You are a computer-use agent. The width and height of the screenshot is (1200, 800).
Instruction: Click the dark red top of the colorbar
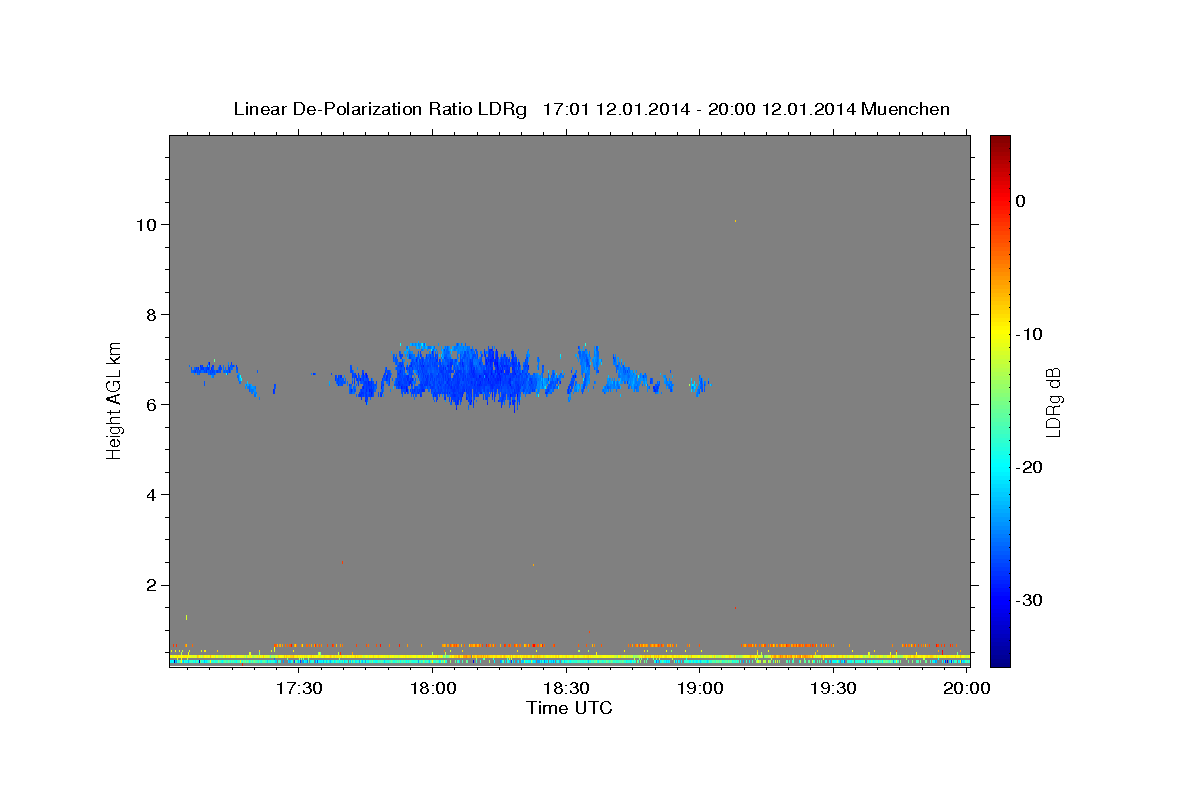[x=1000, y=145]
